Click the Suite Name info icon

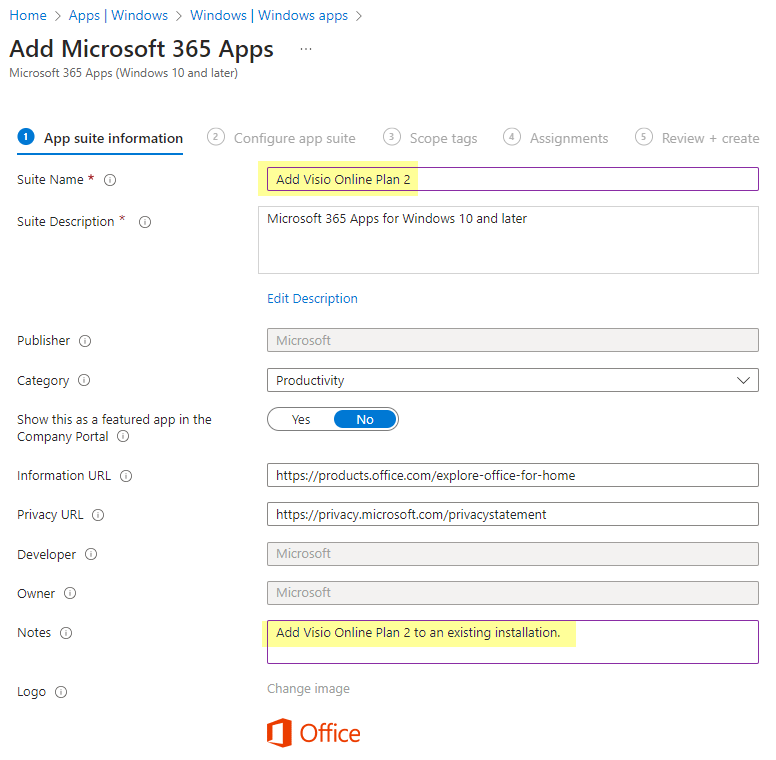(x=110, y=180)
